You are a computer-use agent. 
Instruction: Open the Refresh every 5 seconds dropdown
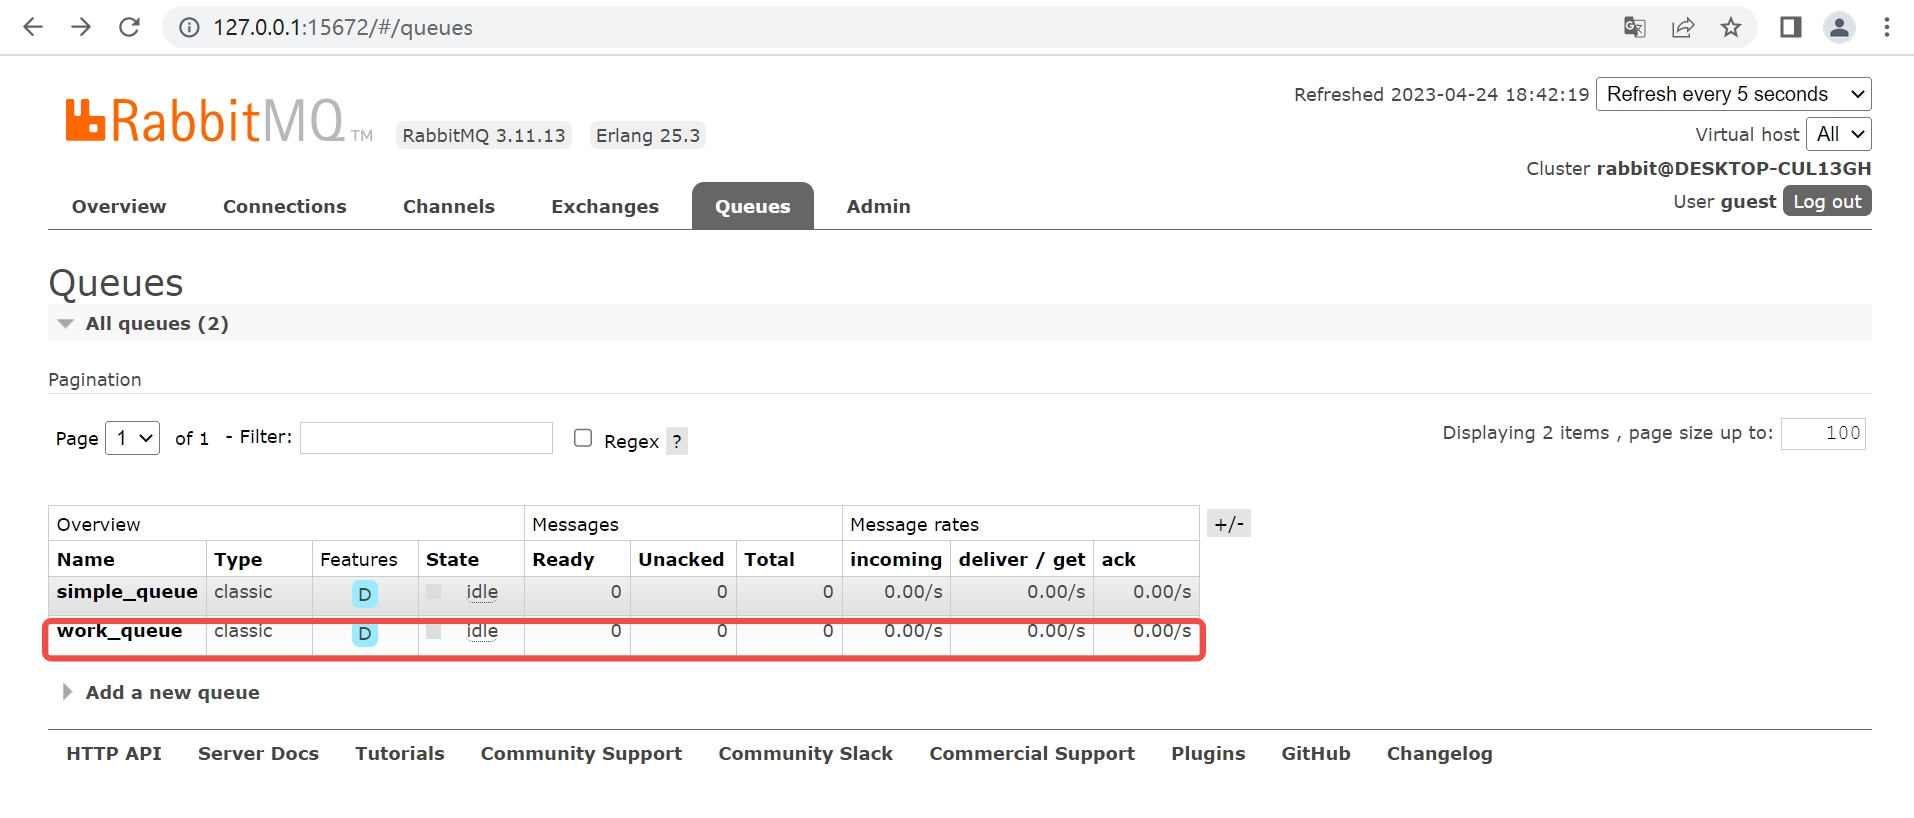point(1733,94)
